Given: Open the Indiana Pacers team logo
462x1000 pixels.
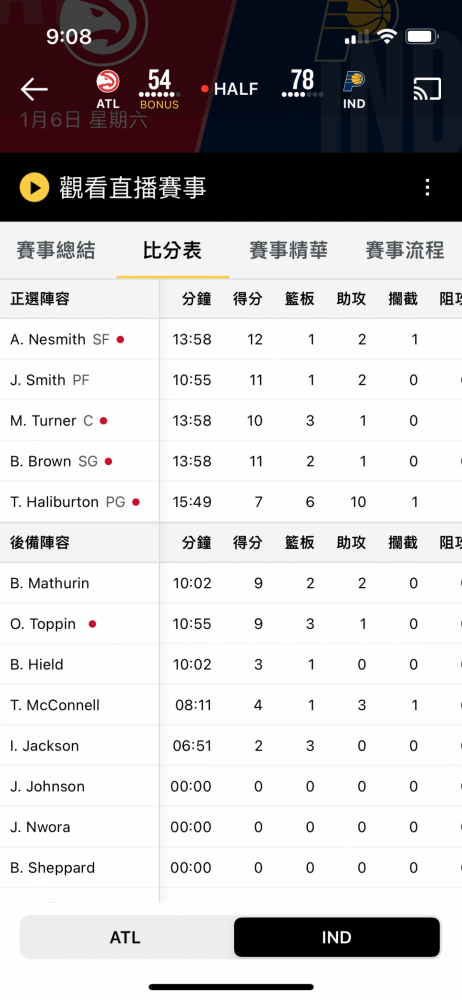Looking at the screenshot, I should point(354,82).
